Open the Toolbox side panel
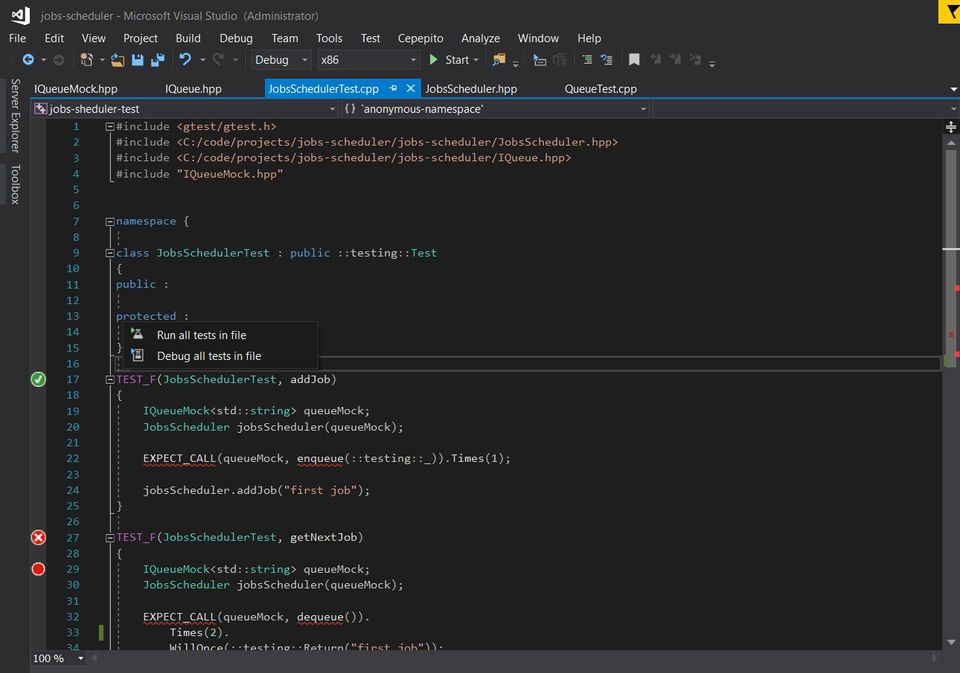The image size is (960, 673). coord(15,184)
